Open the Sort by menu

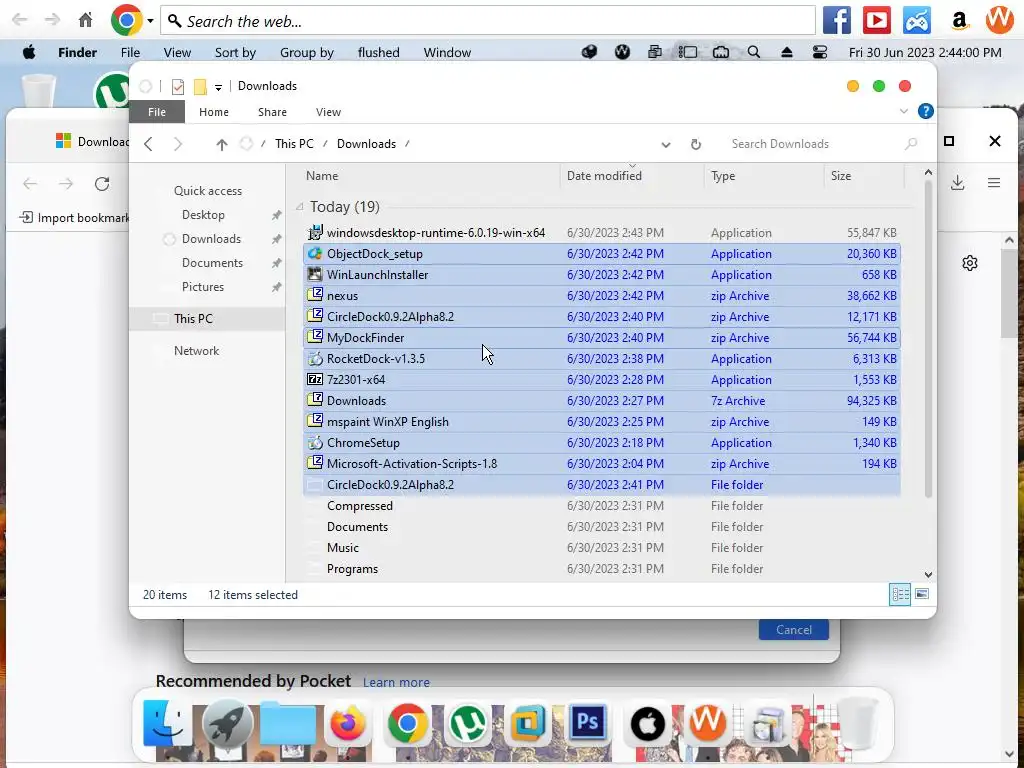click(235, 52)
